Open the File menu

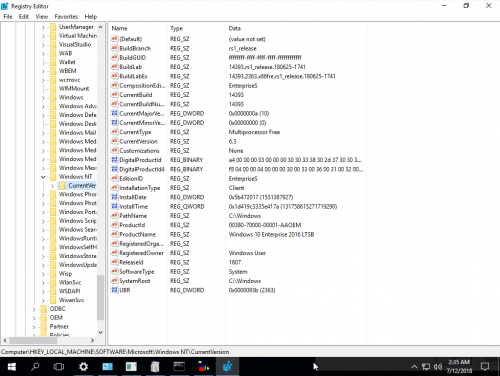(8, 17)
